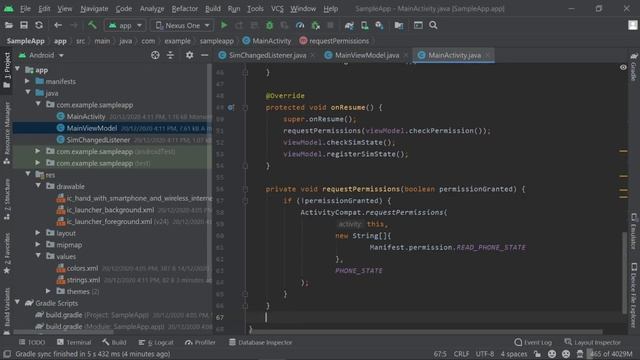The height and width of the screenshot is (360, 640).
Task: Select strings.xml in values folder
Action: pos(83,280)
